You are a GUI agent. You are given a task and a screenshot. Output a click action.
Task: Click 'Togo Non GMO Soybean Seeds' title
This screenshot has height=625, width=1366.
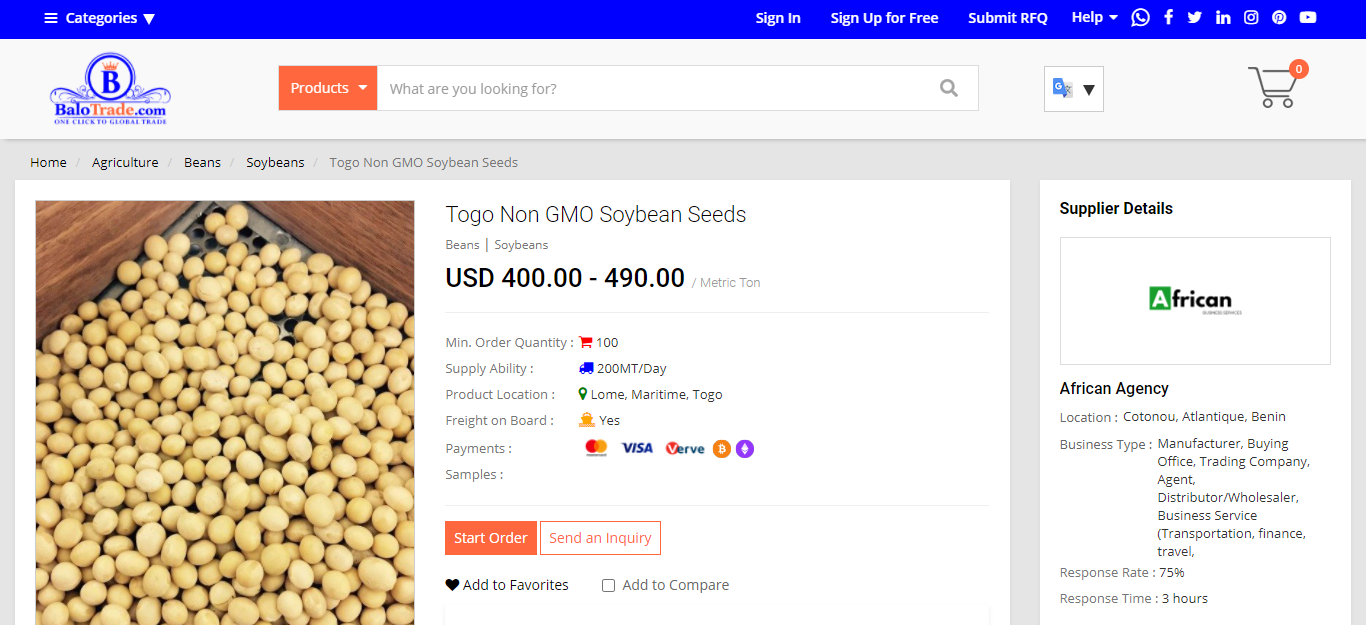(596, 214)
